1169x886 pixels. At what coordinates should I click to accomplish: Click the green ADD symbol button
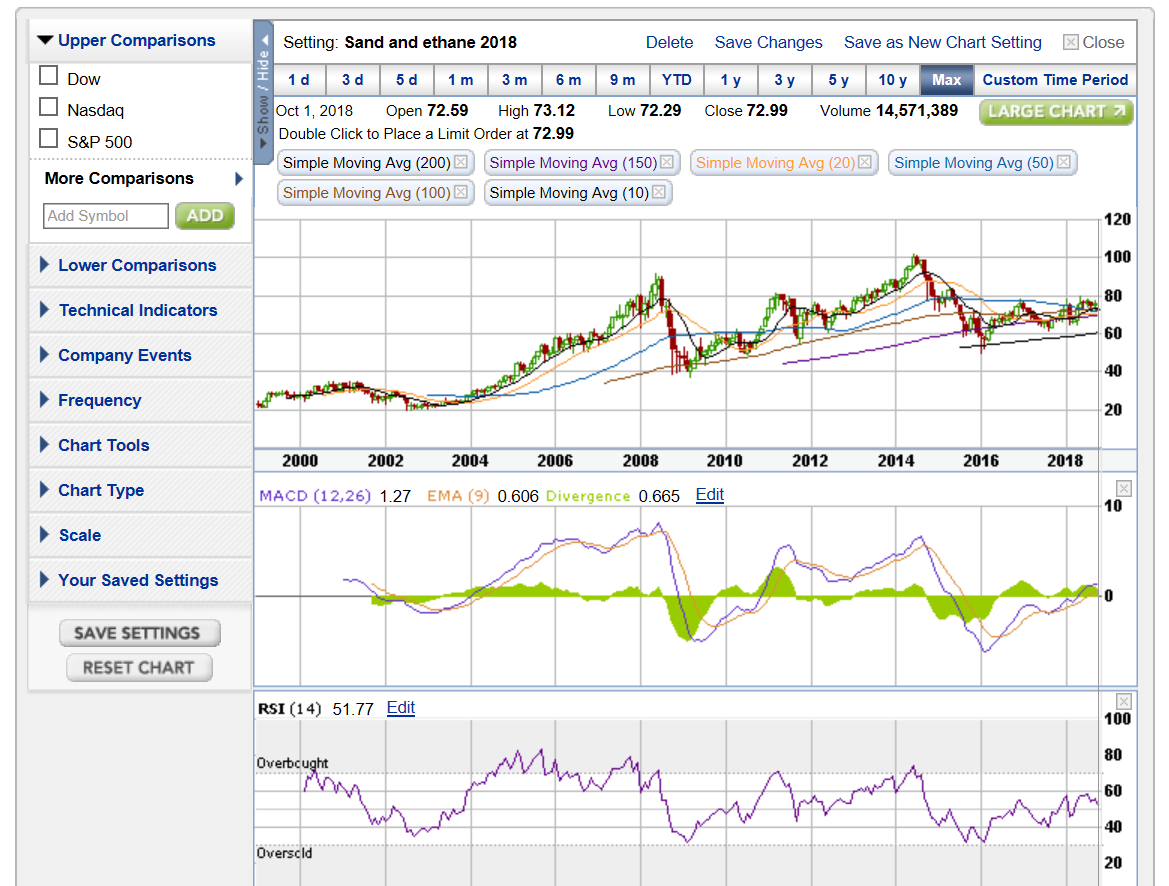(204, 215)
